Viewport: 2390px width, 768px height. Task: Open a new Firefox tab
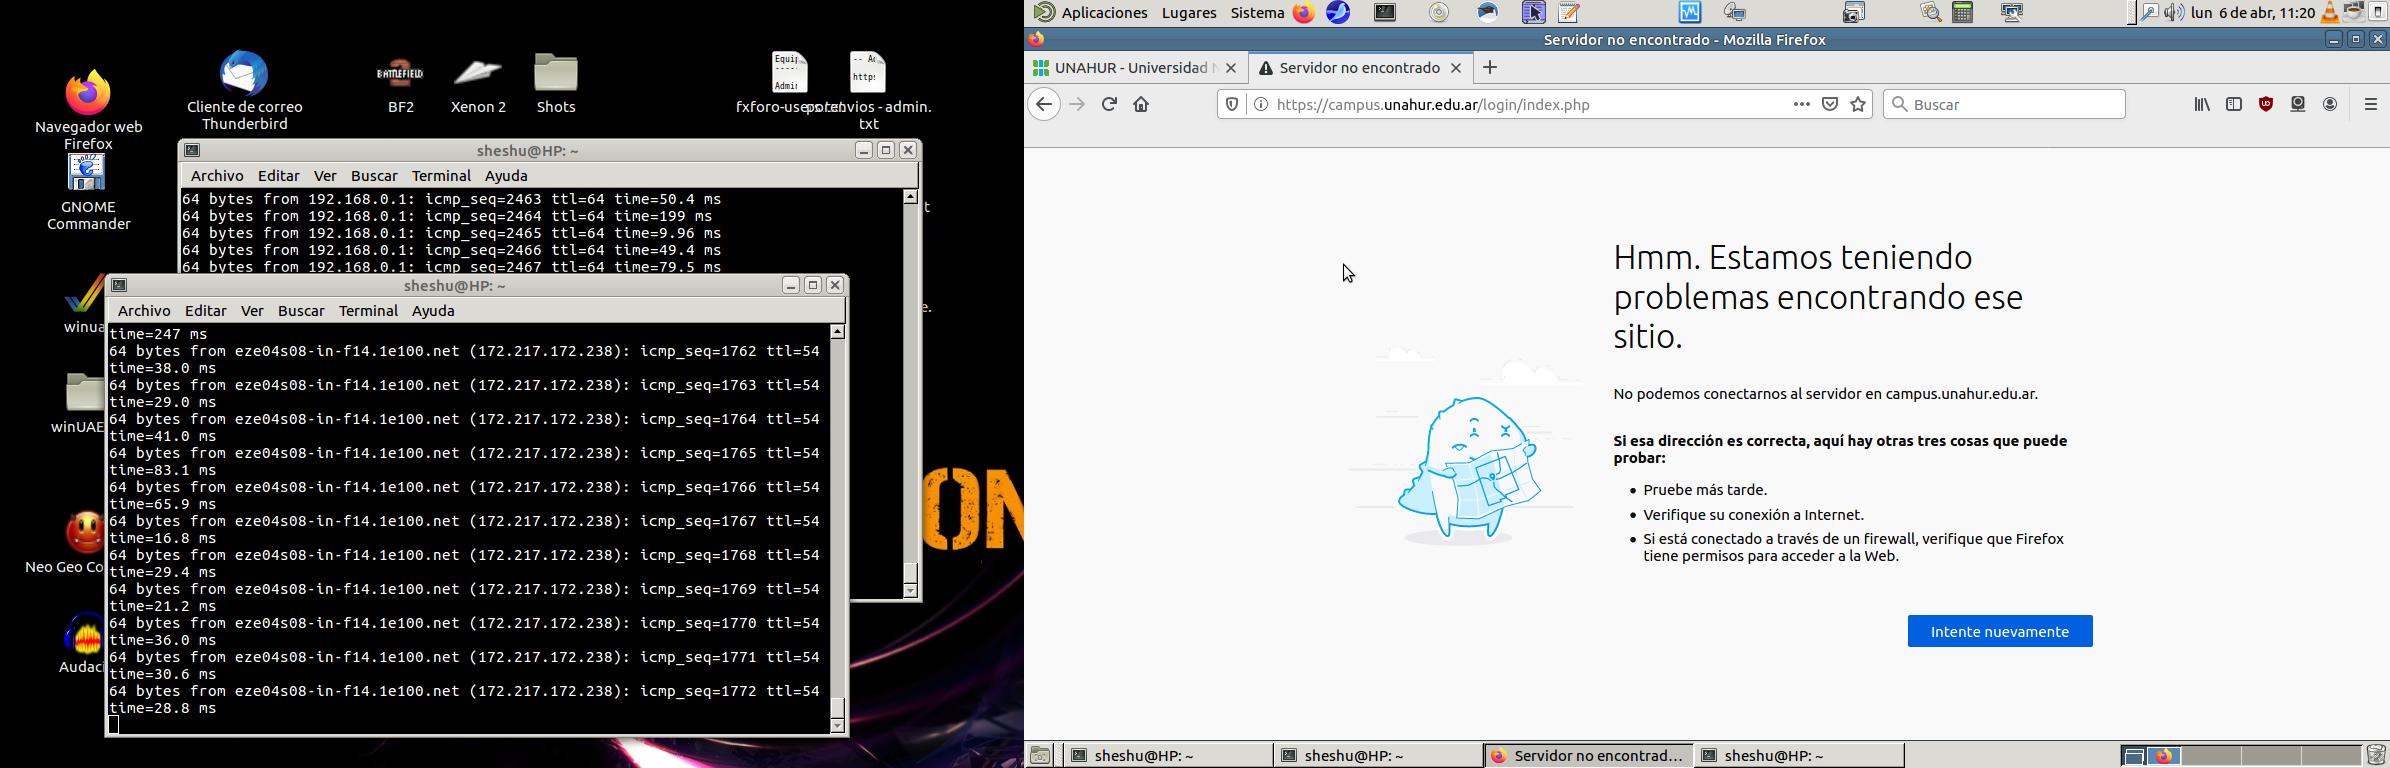click(1490, 68)
